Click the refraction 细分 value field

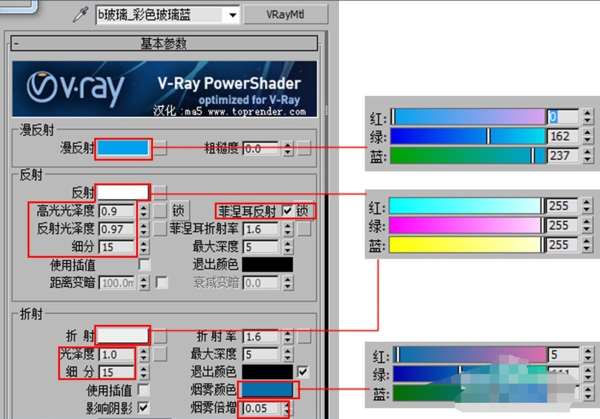[117, 372]
